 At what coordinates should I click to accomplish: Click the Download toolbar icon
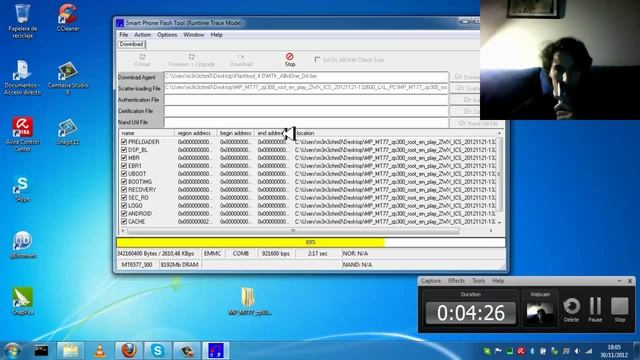point(240,60)
